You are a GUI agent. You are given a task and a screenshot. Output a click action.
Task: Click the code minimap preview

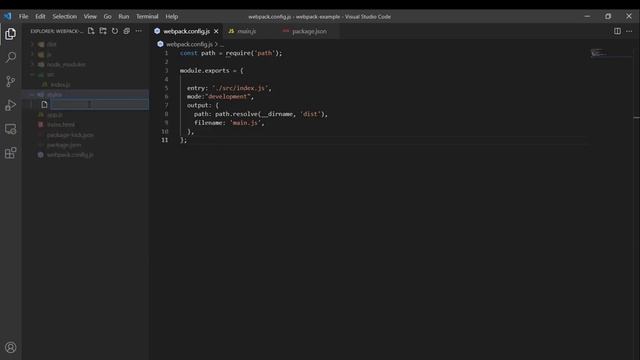[x=598, y=53]
